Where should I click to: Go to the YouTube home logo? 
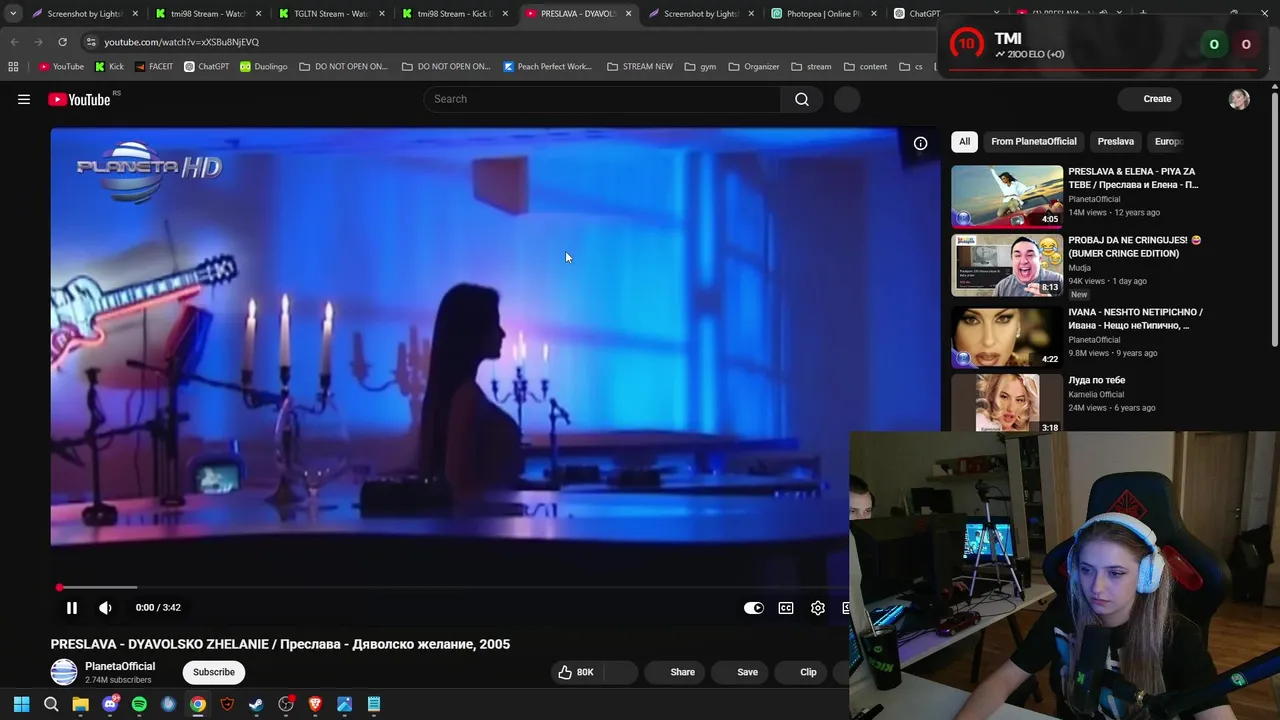79,99
